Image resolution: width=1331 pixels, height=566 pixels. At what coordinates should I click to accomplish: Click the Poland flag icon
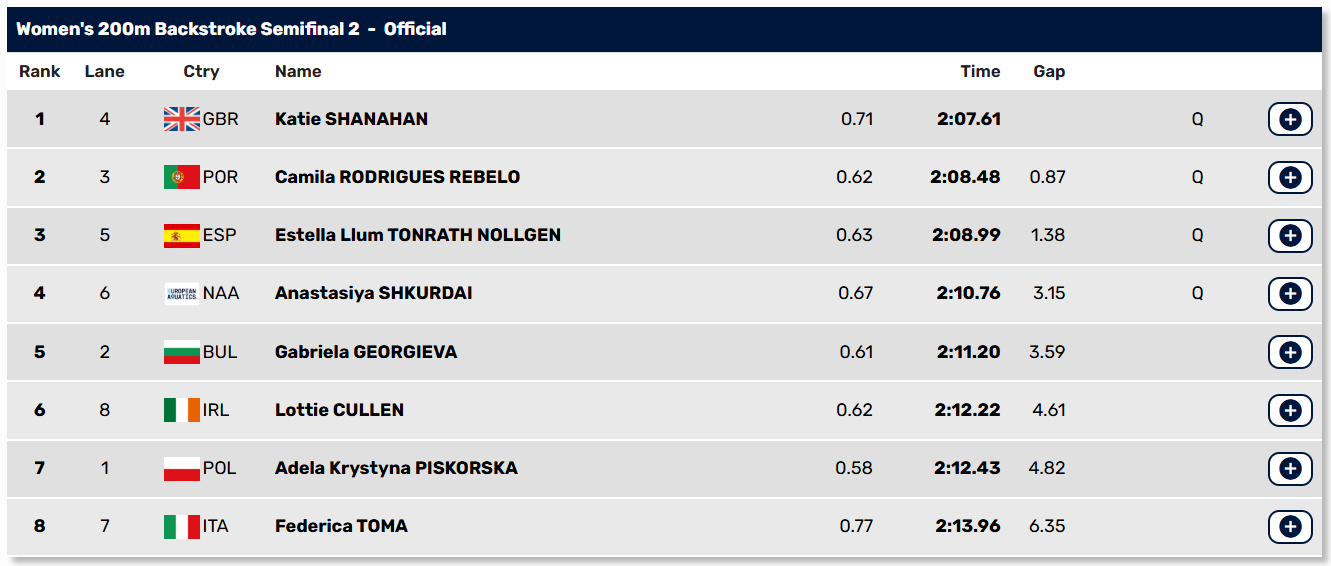coord(182,468)
